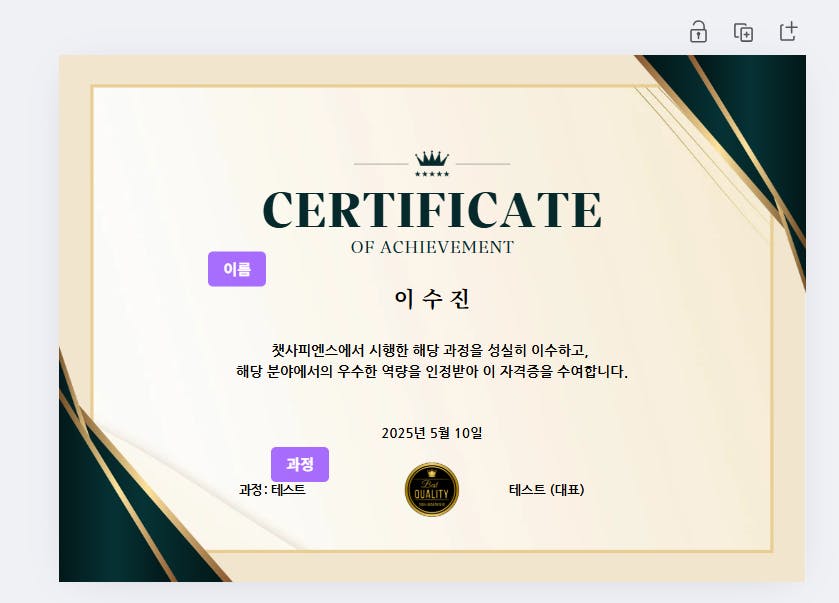This screenshot has height=603, width=839.
Task: Select the name text 이 수 진
Action: click(432, 299)
